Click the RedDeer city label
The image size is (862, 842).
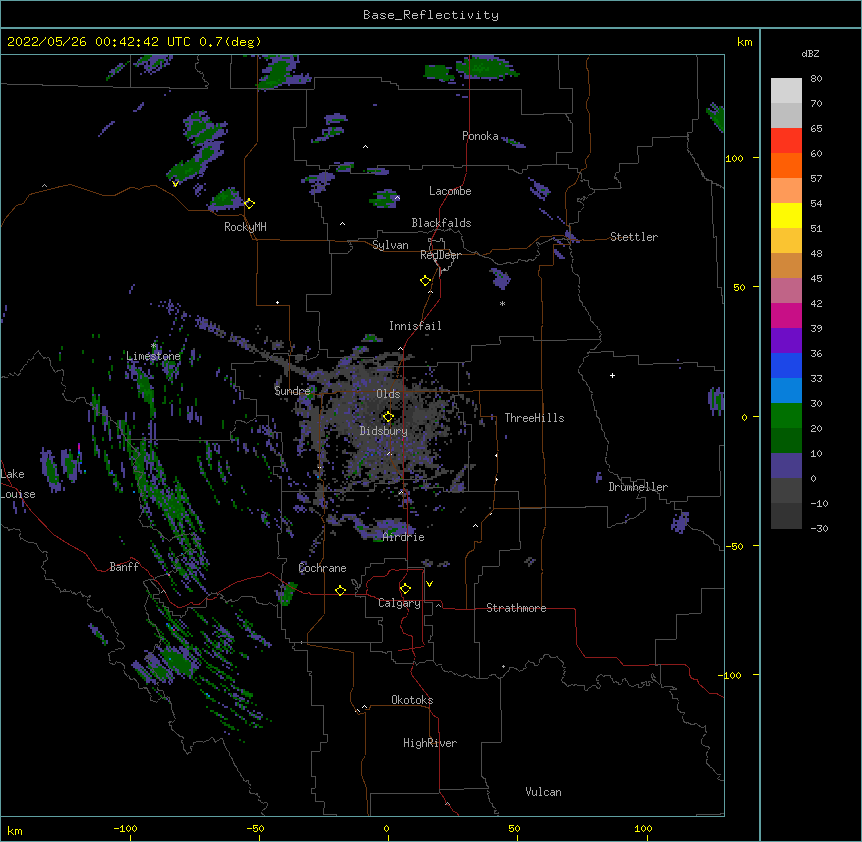[440, 255]
